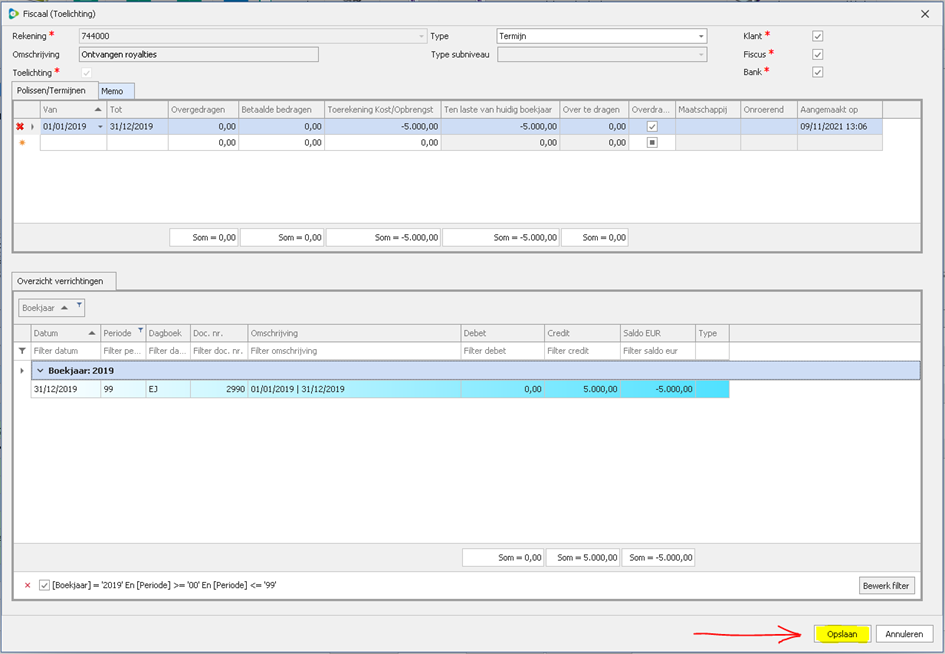
Task: Click the Bewerk filter button
Action: 886,585
